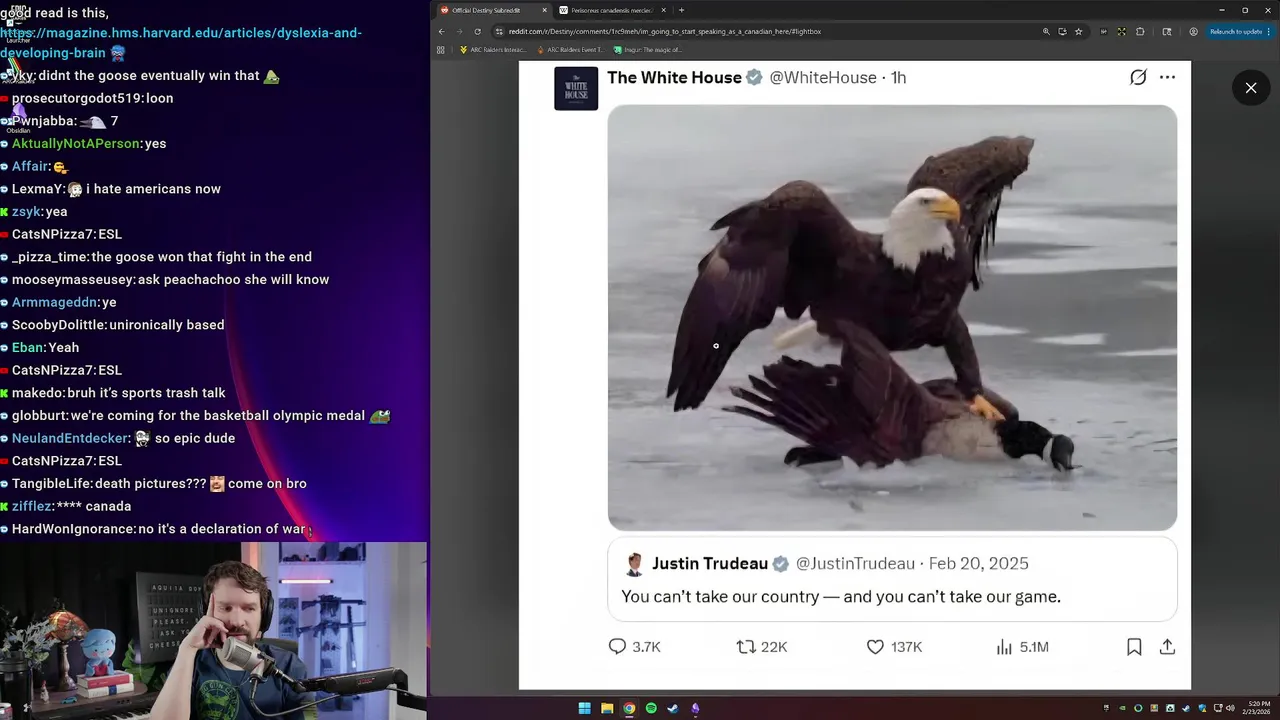The image size is (1280, 720).
Task: Open the eagle and goose image
Action: [892, 317]
